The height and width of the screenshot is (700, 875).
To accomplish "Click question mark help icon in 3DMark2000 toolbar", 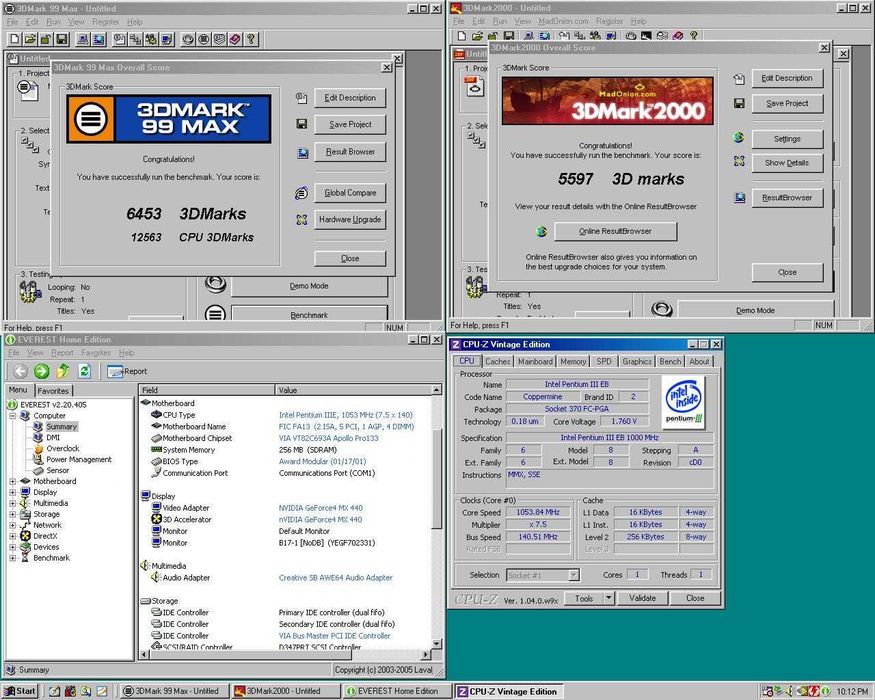I will [x=694, y=36].
